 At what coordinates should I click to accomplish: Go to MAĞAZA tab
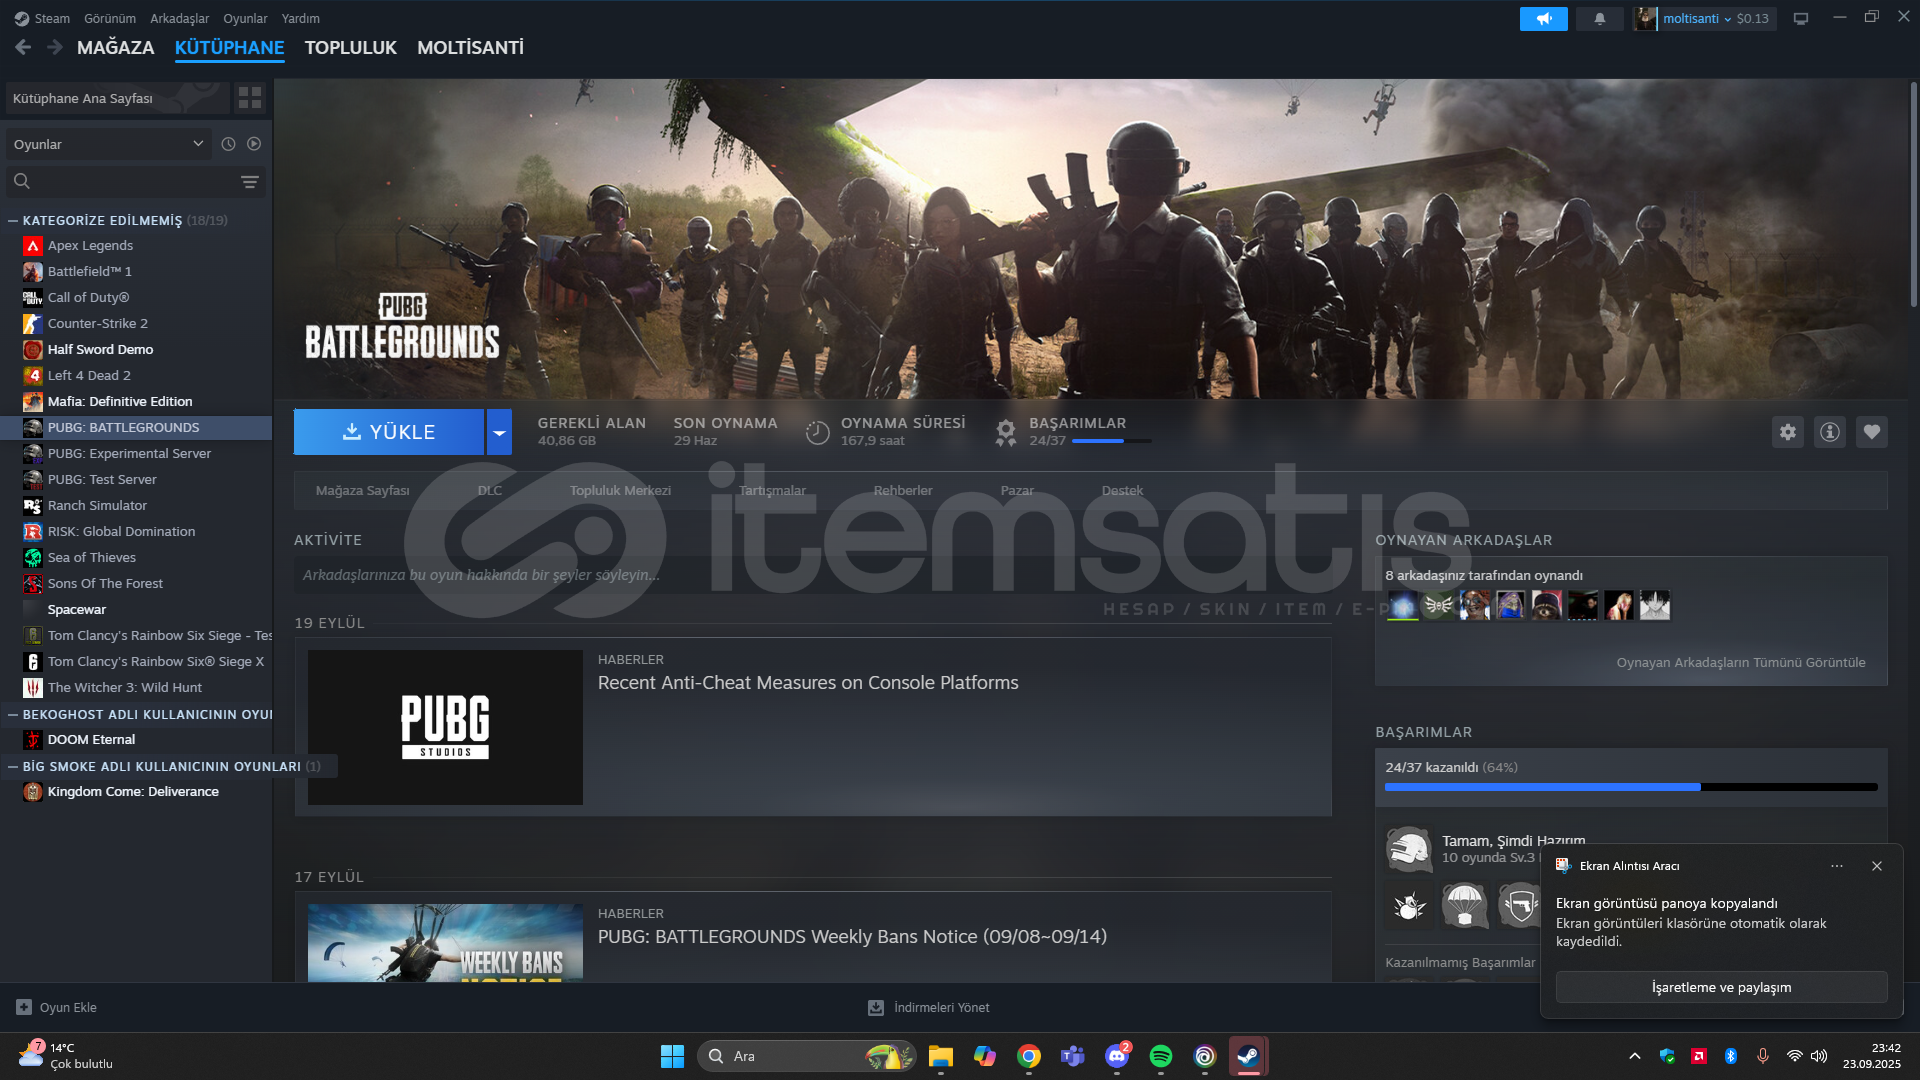click(116, 47)
